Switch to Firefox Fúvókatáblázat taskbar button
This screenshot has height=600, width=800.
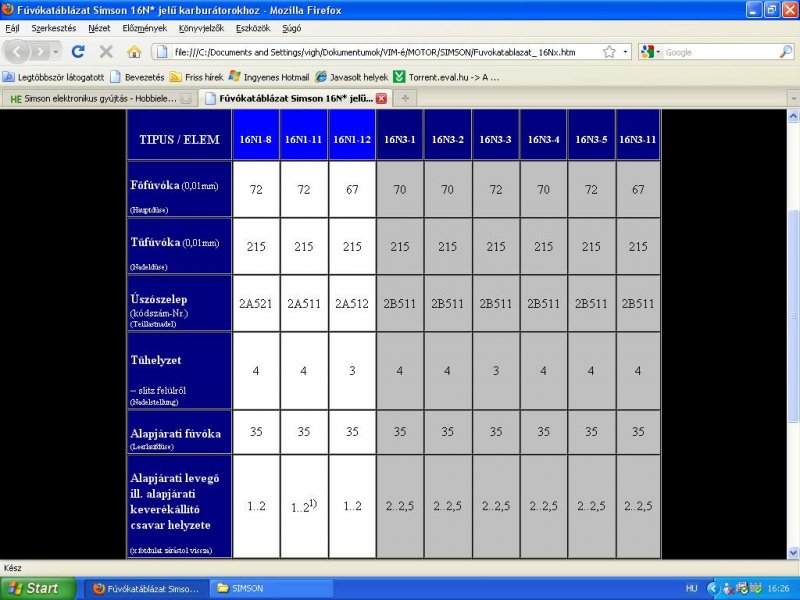click(147, 588)
